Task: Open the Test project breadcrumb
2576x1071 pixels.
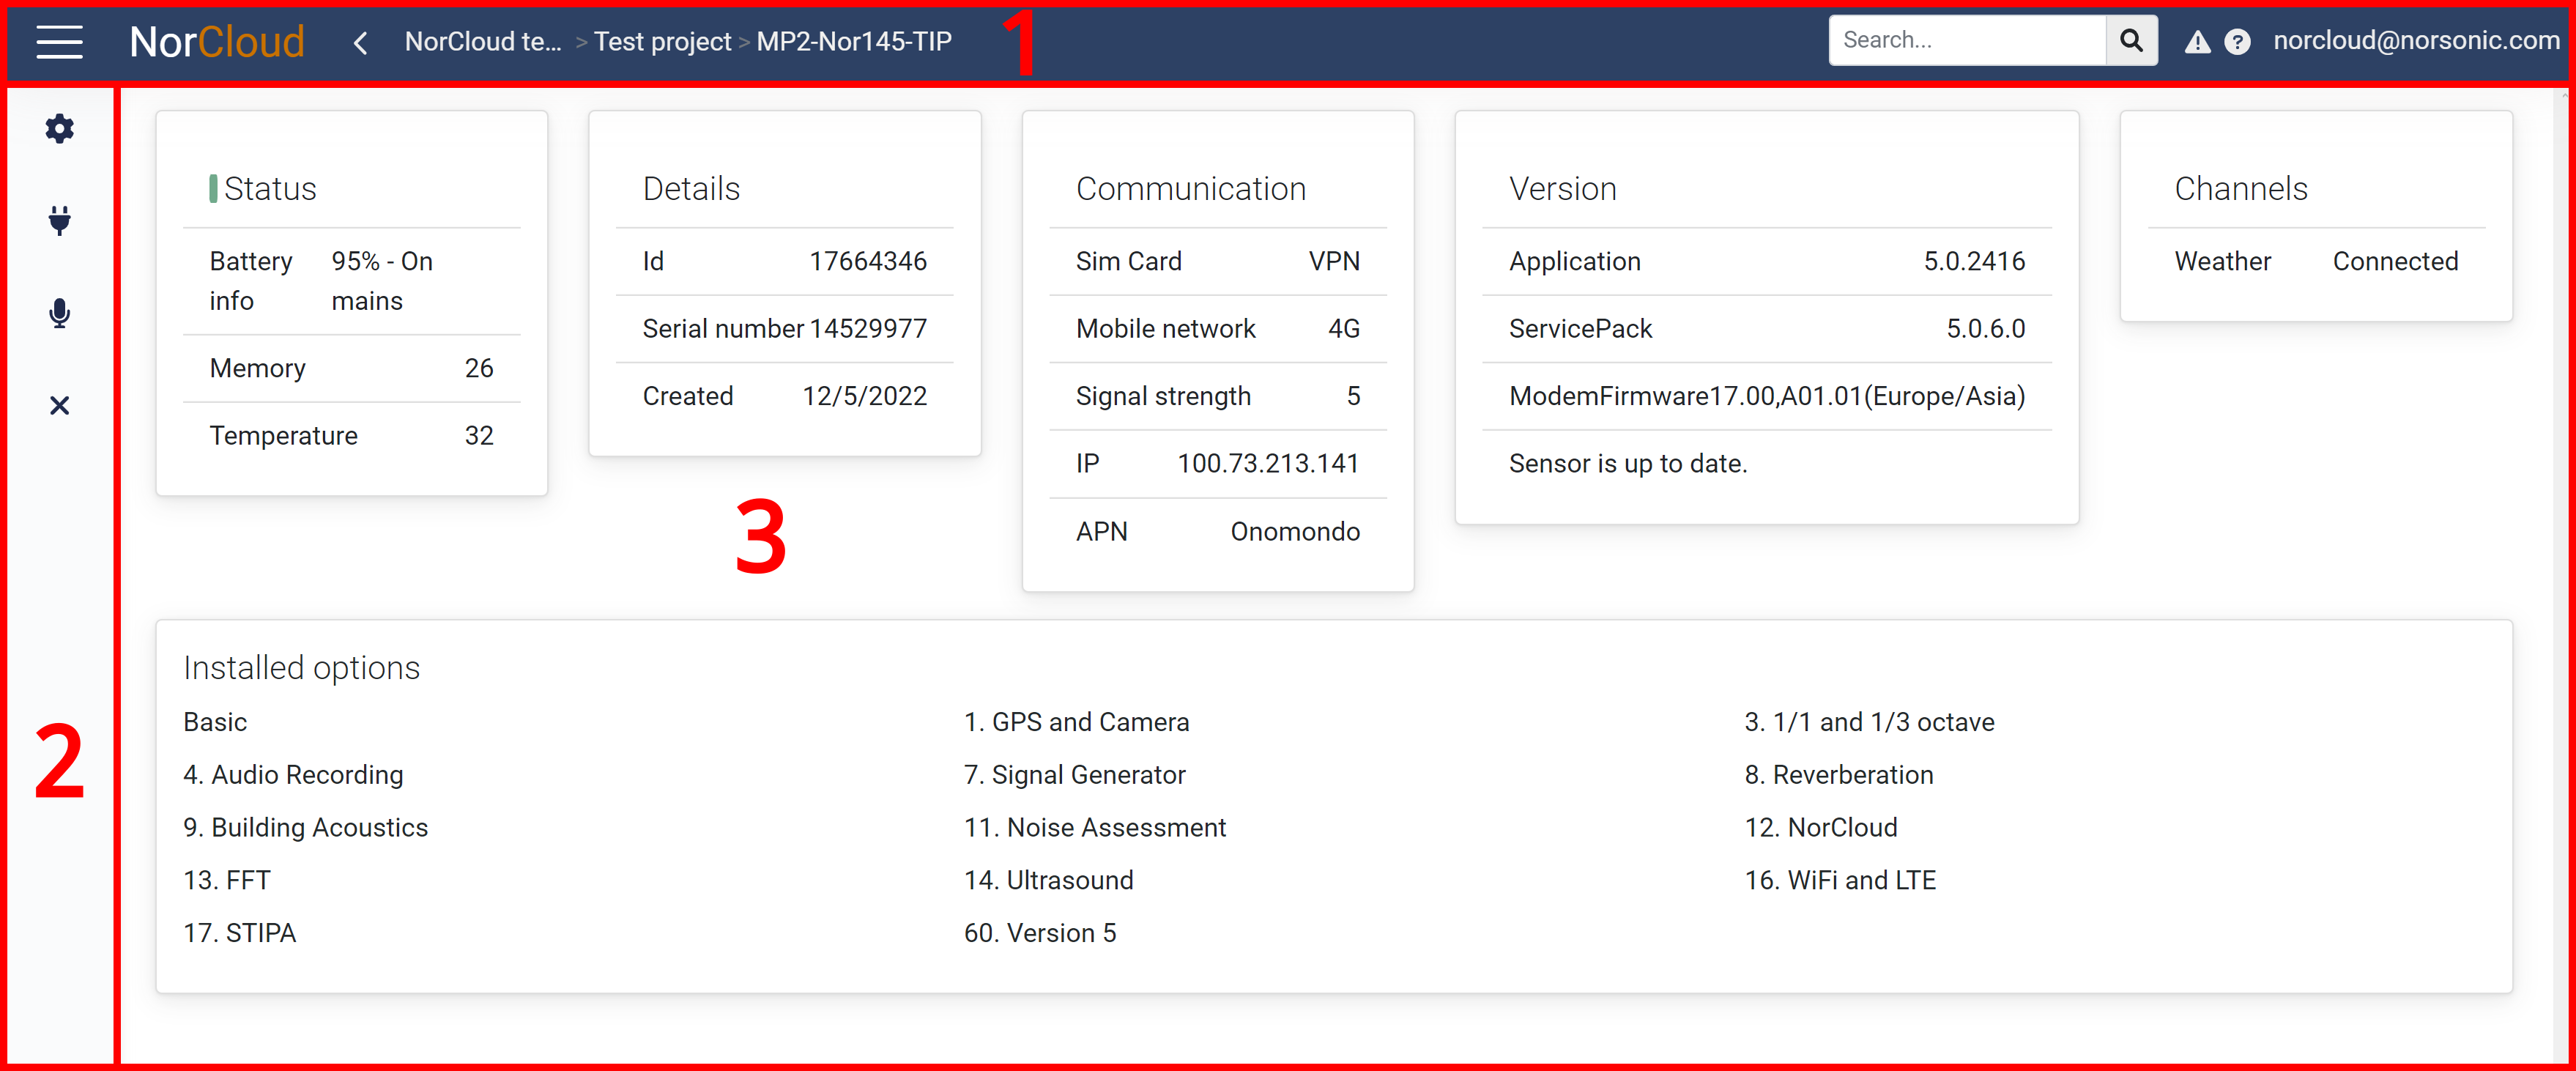Action: coord(662,41)
